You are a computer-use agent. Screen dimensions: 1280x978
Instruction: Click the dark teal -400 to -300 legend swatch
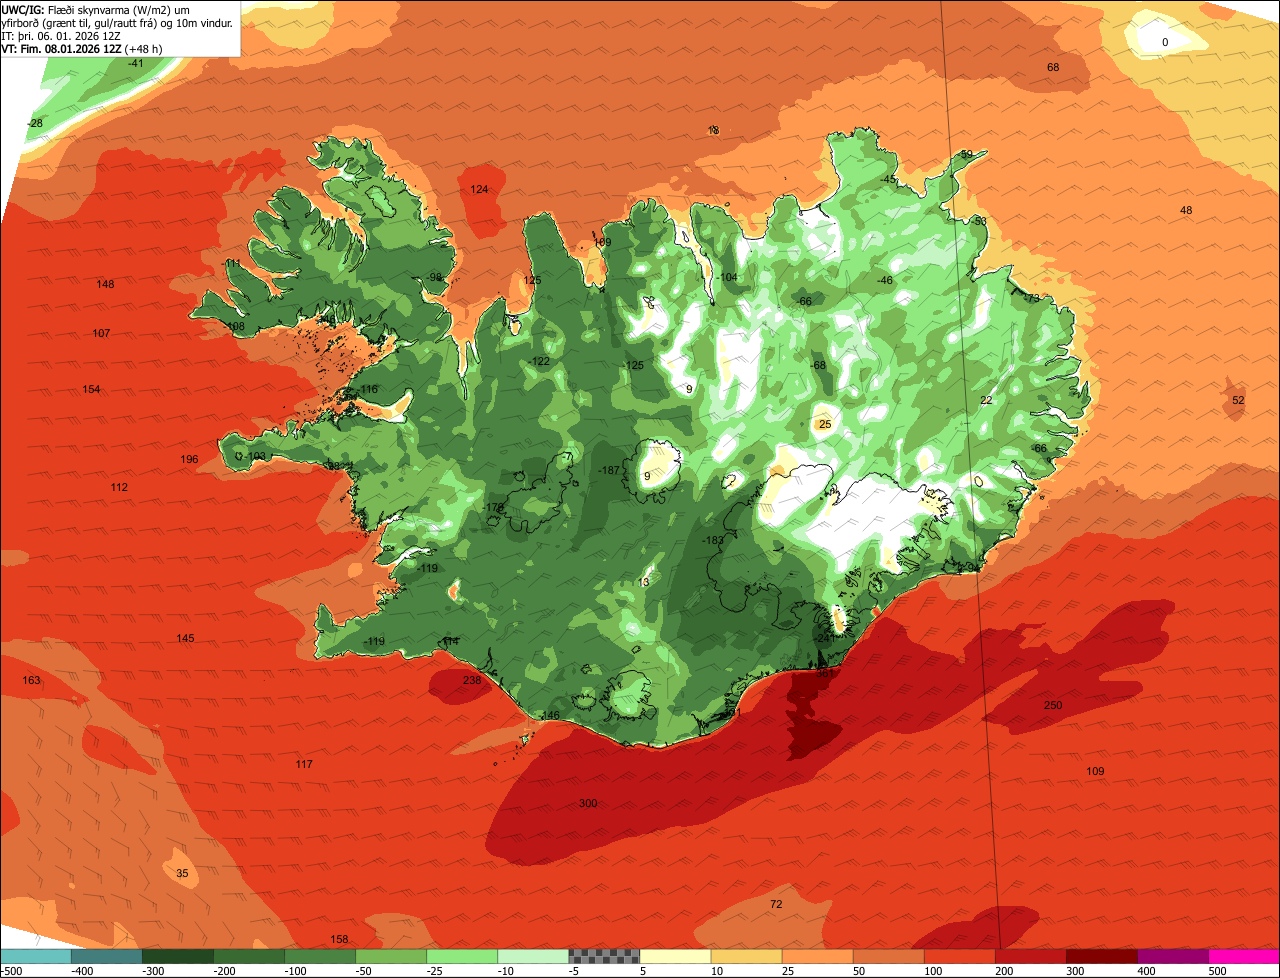coord(106,956)
